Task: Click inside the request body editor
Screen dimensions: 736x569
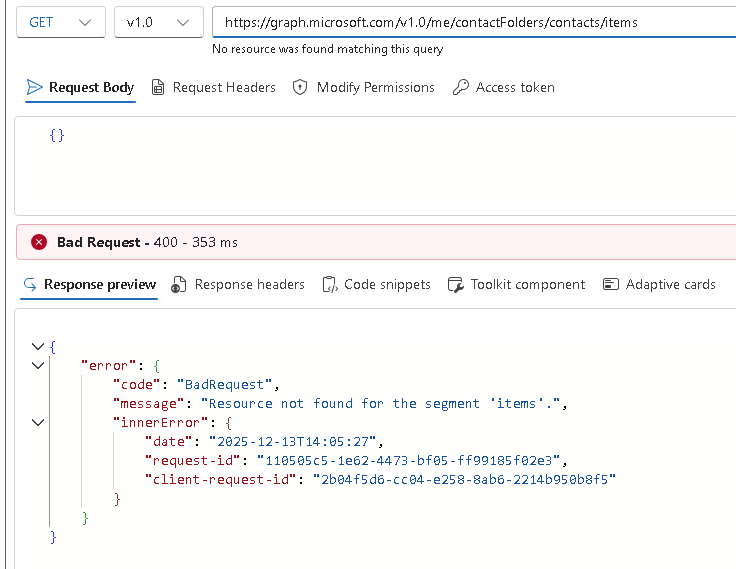Action: pyautogui.click(x=376, y=166)
